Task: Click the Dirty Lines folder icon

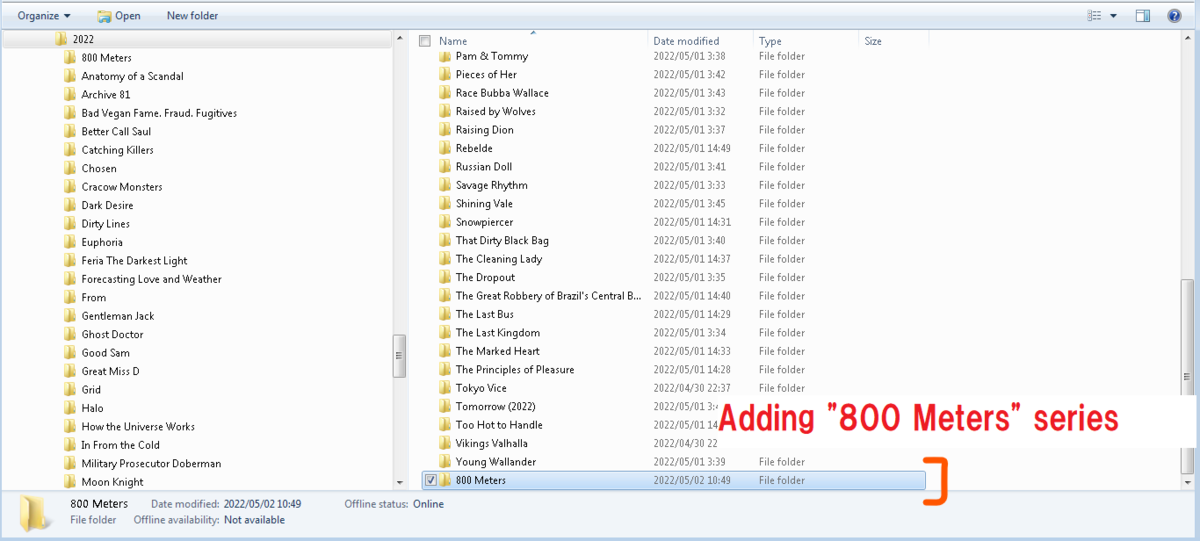Action: (x=70, y=224)
